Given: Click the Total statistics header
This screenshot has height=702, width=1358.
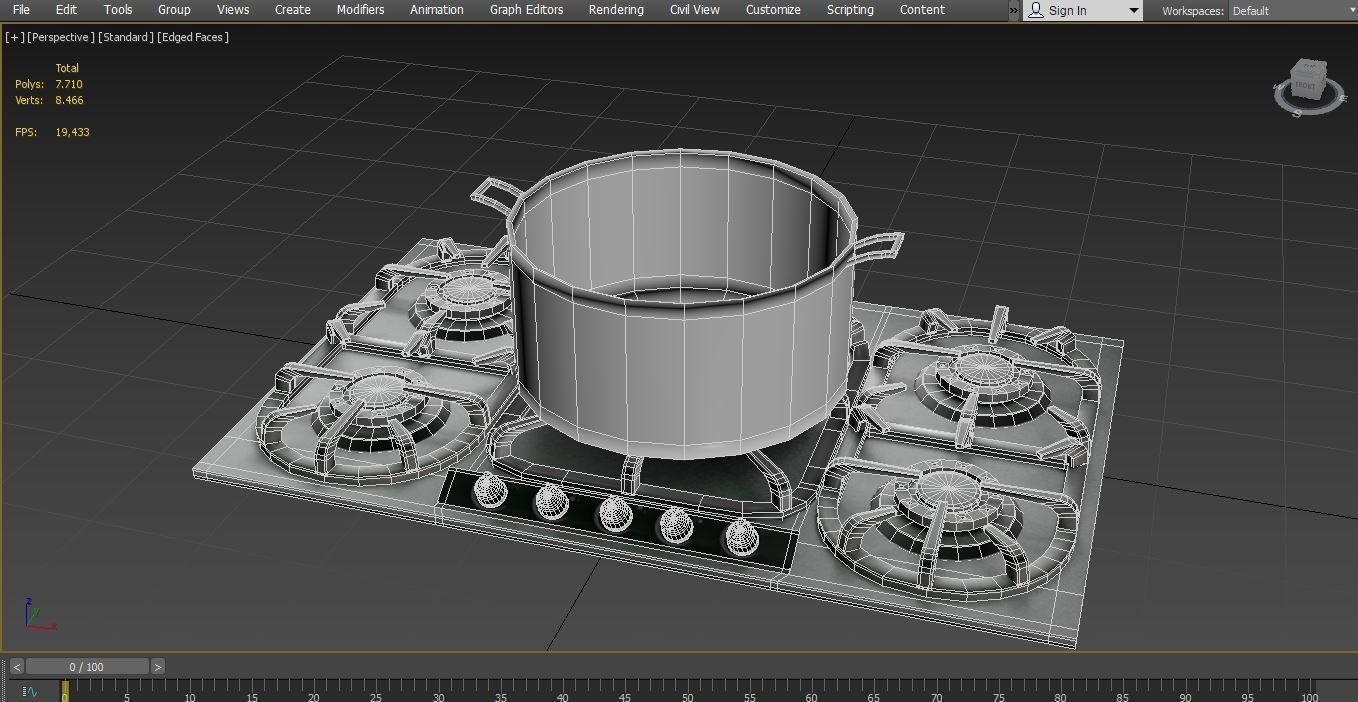Looking at the screenshot, I should (67, 68).
